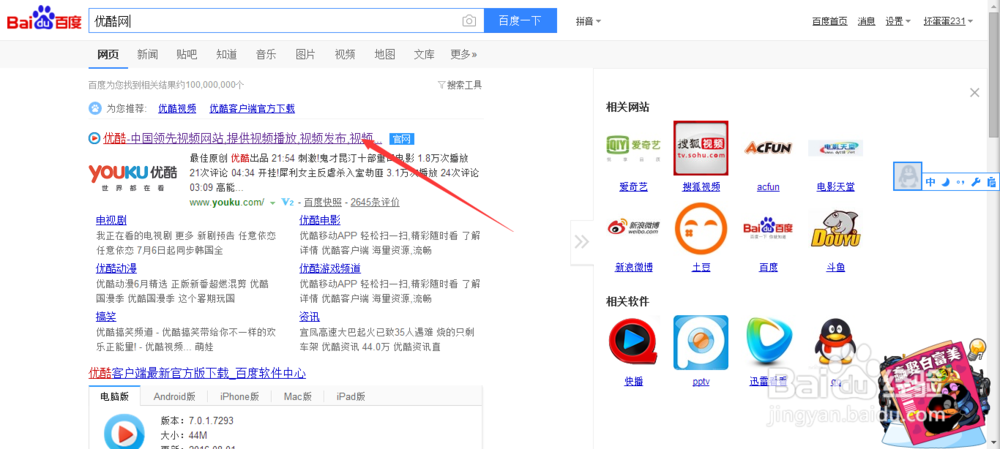Click the AcFun logo icon

click(768, 148)
